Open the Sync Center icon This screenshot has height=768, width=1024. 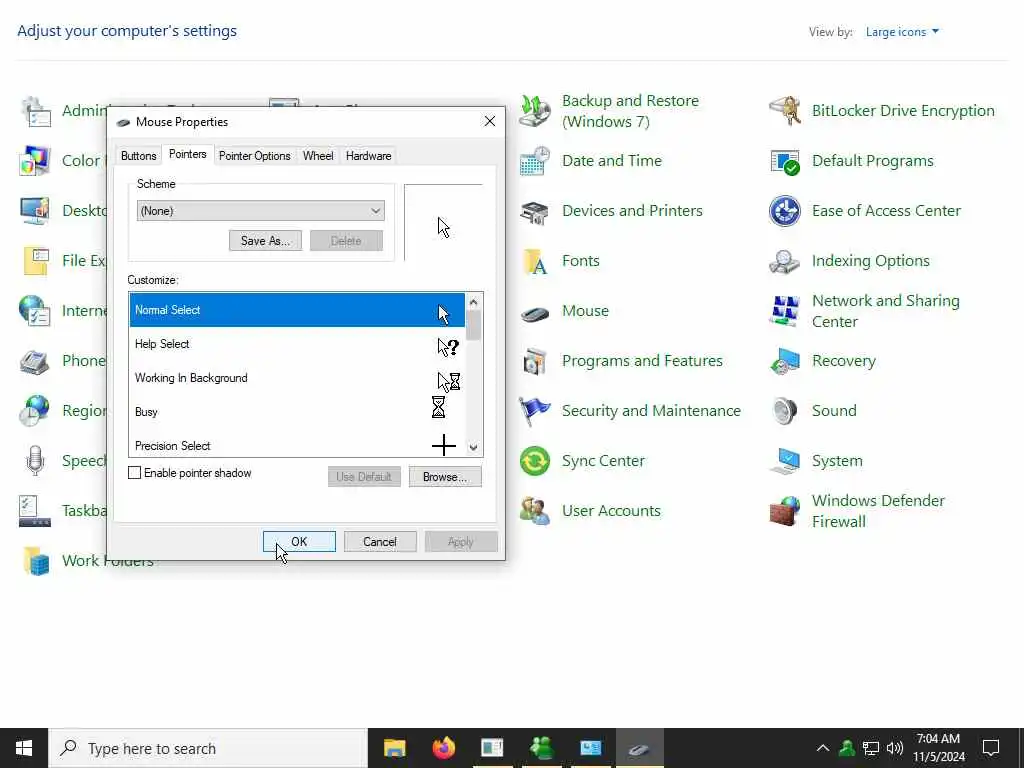pos(535,461)
